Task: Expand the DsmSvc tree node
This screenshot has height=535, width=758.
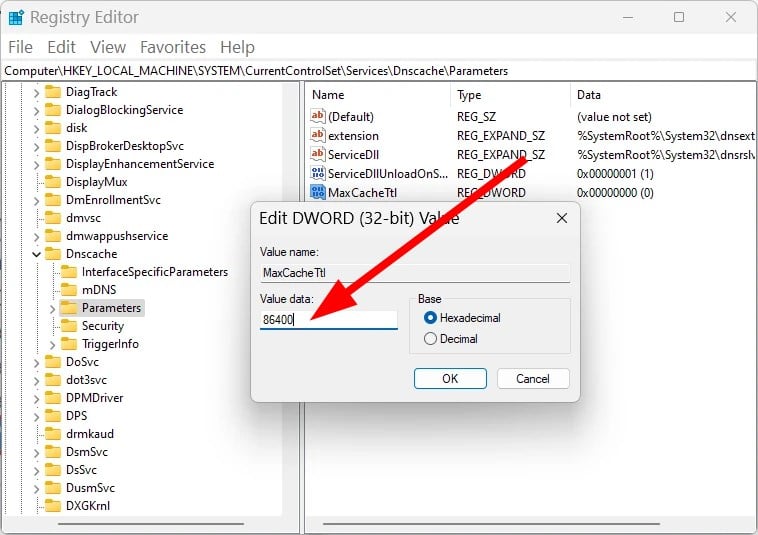Action: point(36,452)
